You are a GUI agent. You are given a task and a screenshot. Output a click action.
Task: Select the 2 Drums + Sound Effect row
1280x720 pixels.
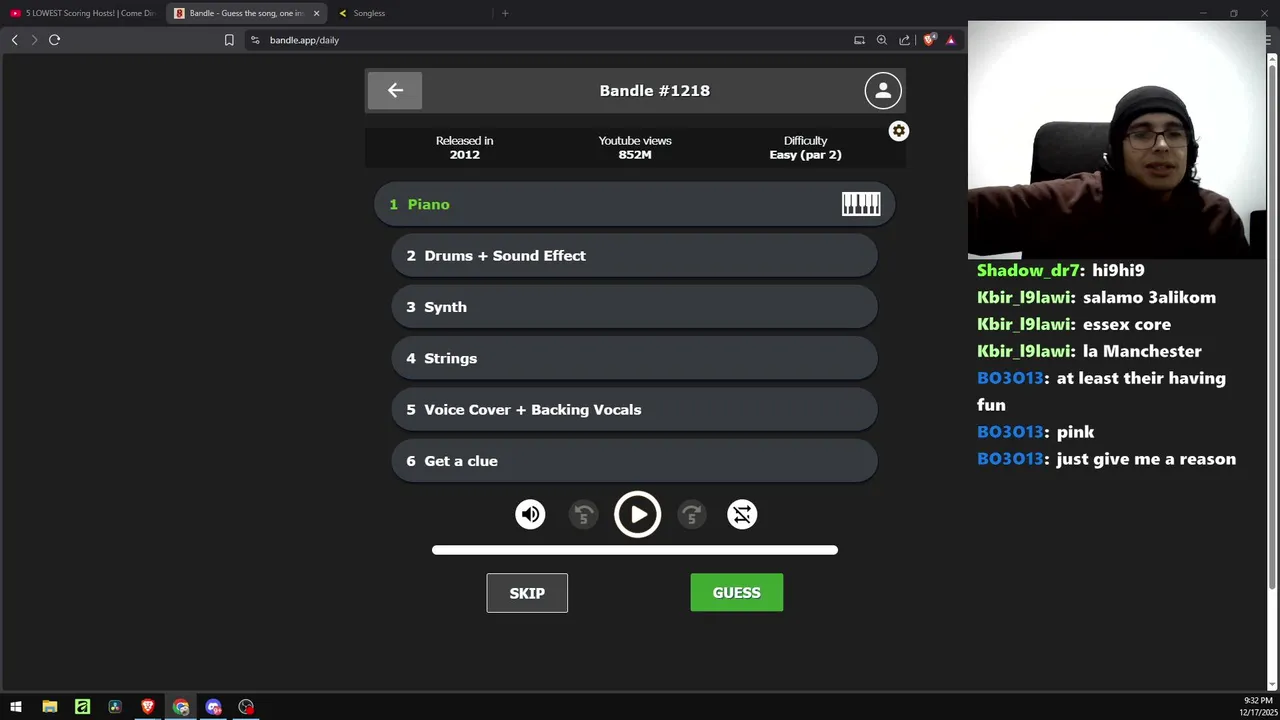[635, 256]
